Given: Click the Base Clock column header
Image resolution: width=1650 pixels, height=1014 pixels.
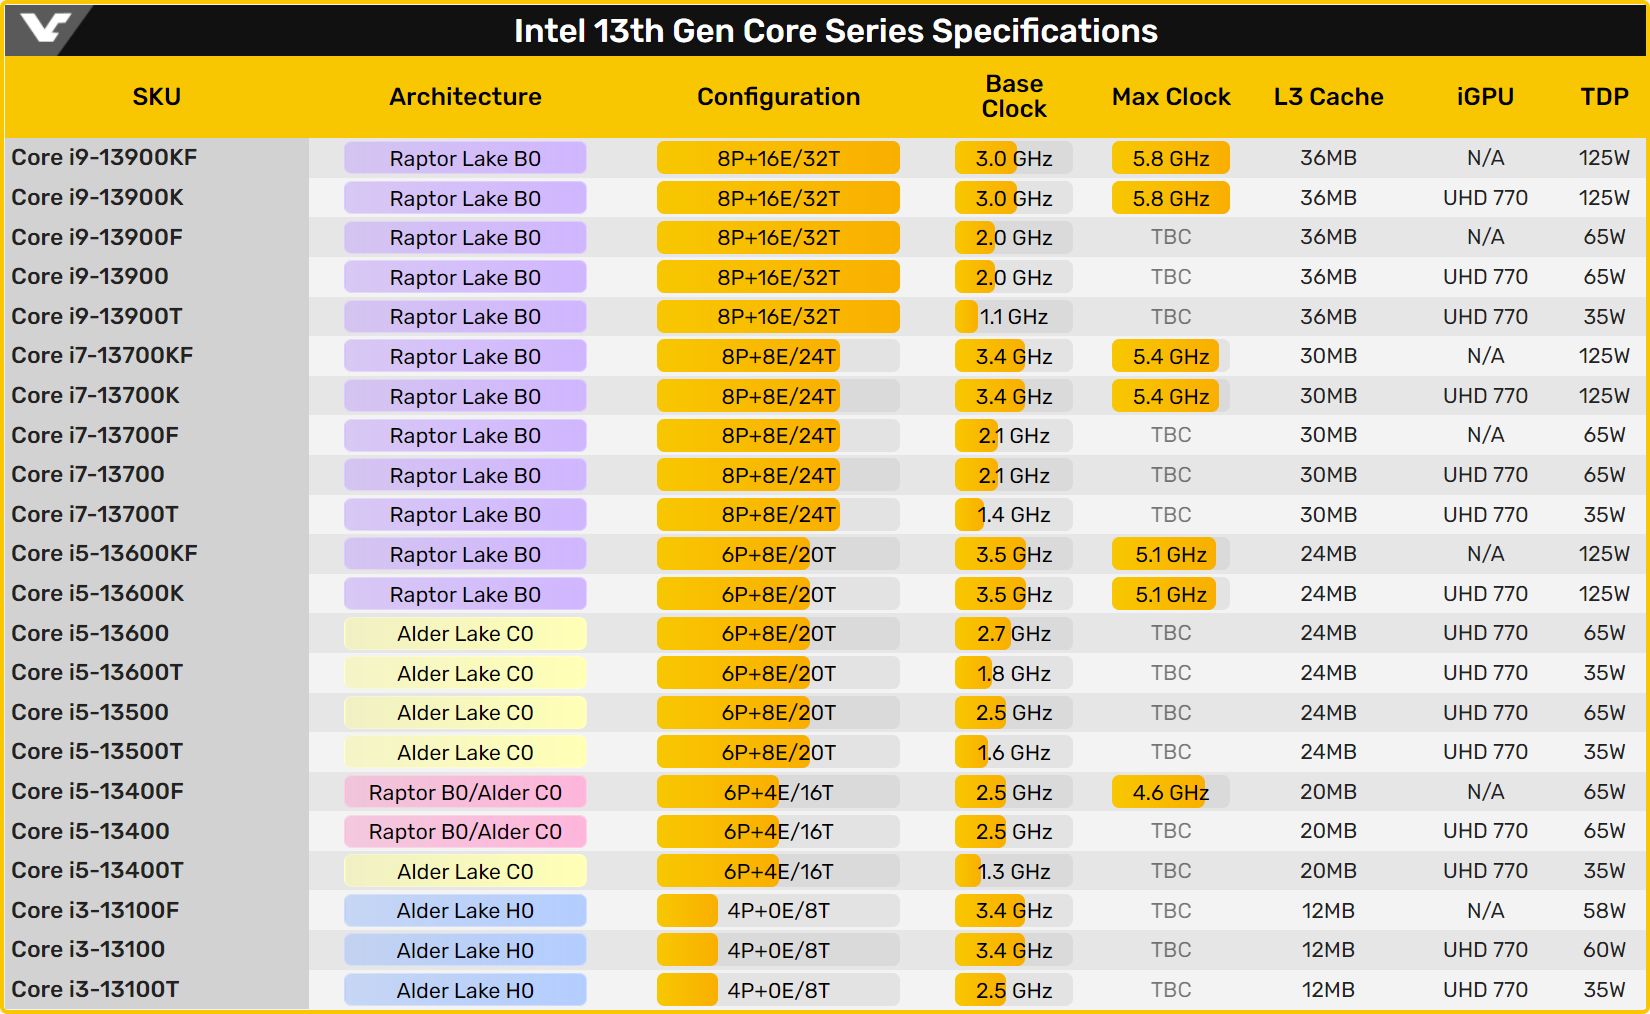Looking at the screenshot, I should coord(1013,97).
